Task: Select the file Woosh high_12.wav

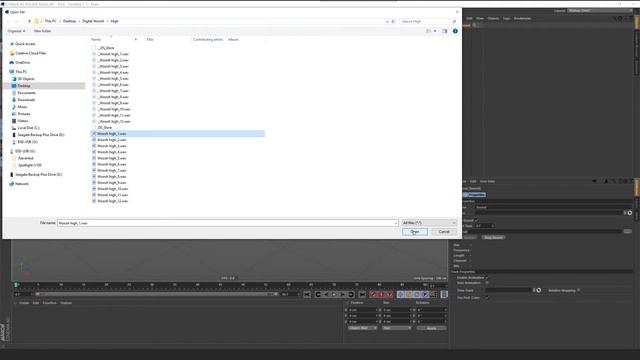Action: coord(112,201)
